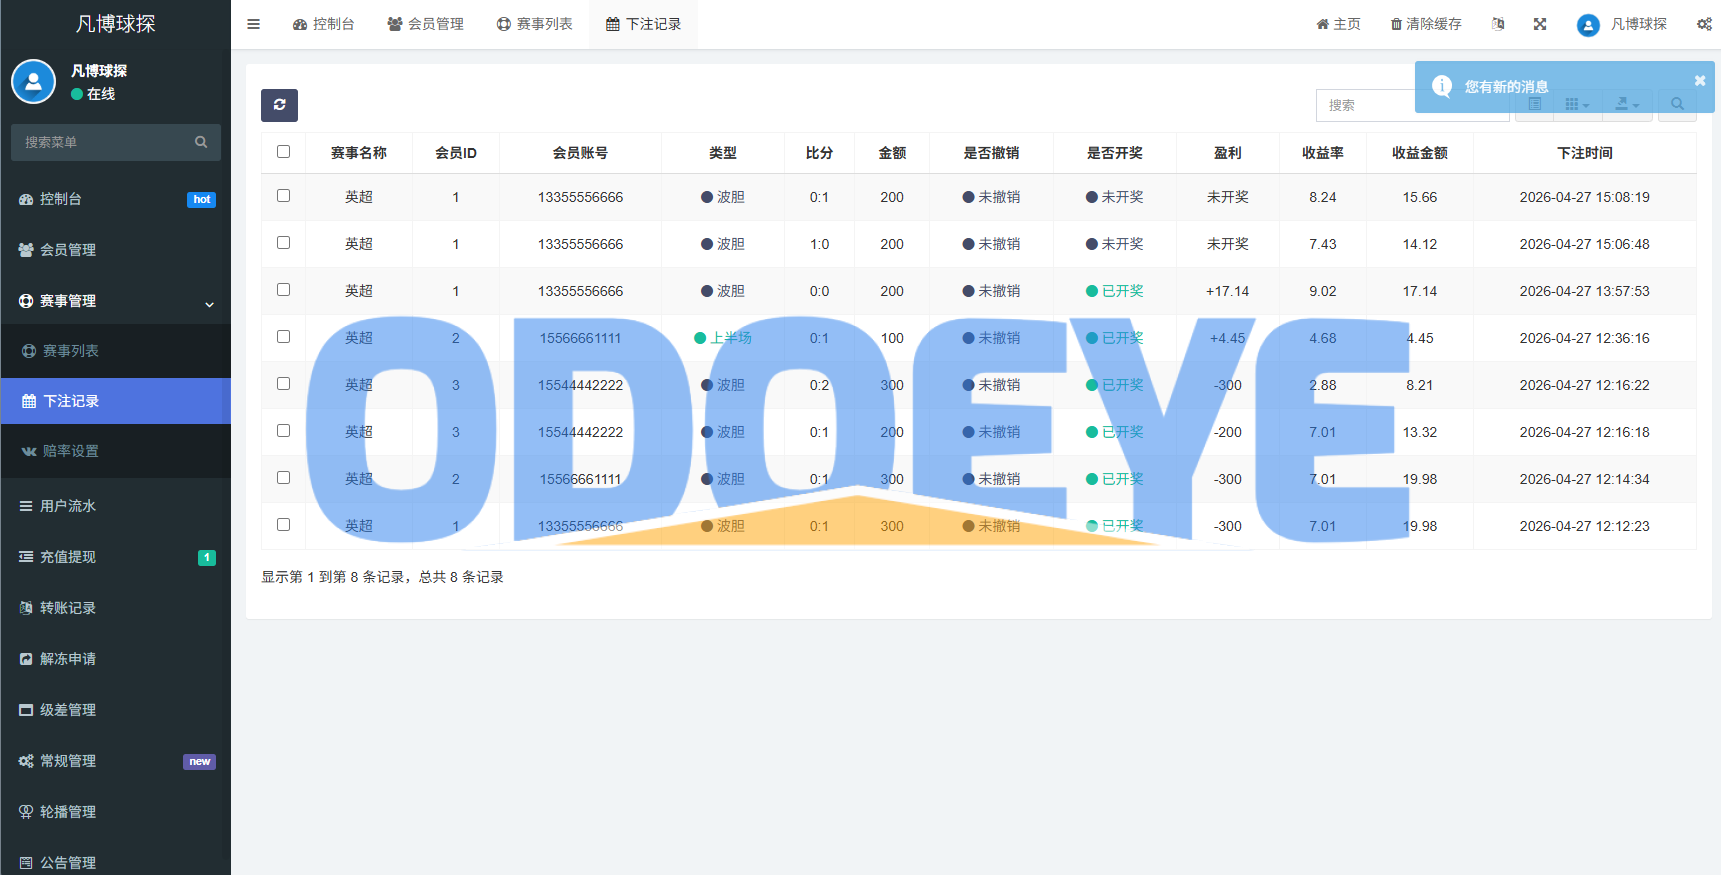
Task: Open 用户流水 in the left sidebar
Action: click(x=115, y=506)
